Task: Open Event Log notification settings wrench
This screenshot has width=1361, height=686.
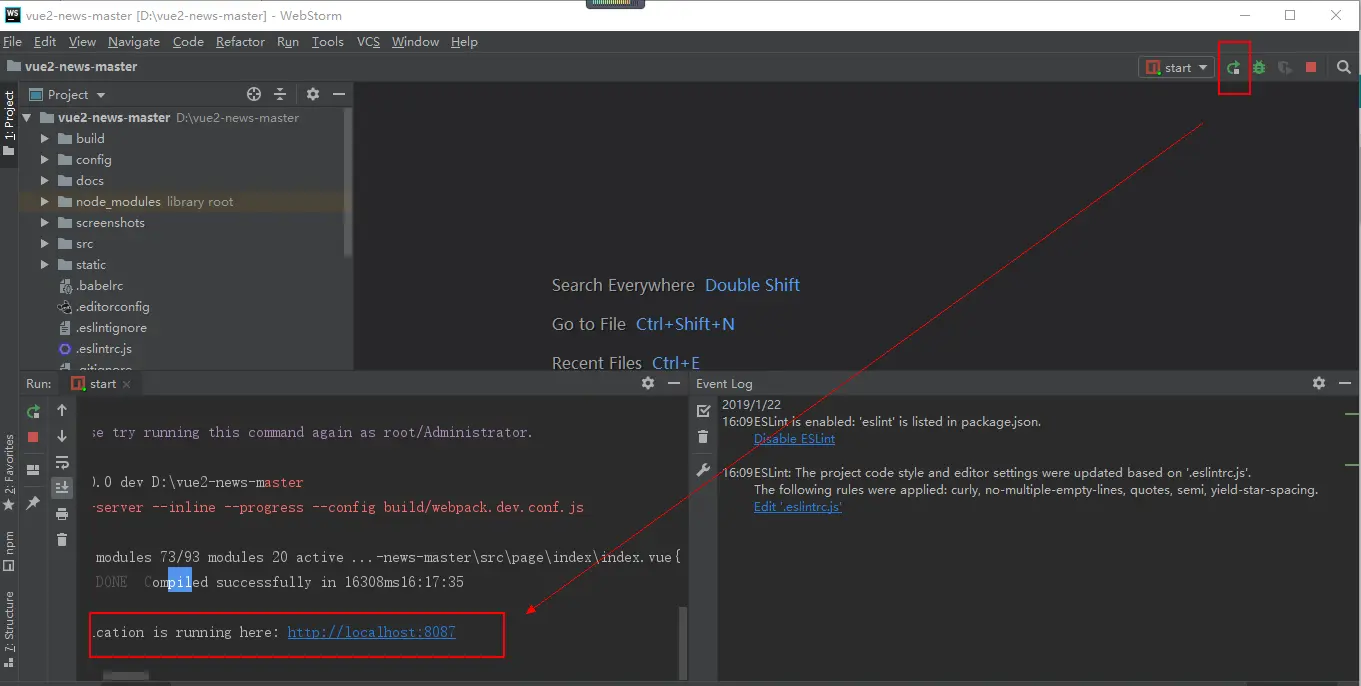Action: point(703,471)
